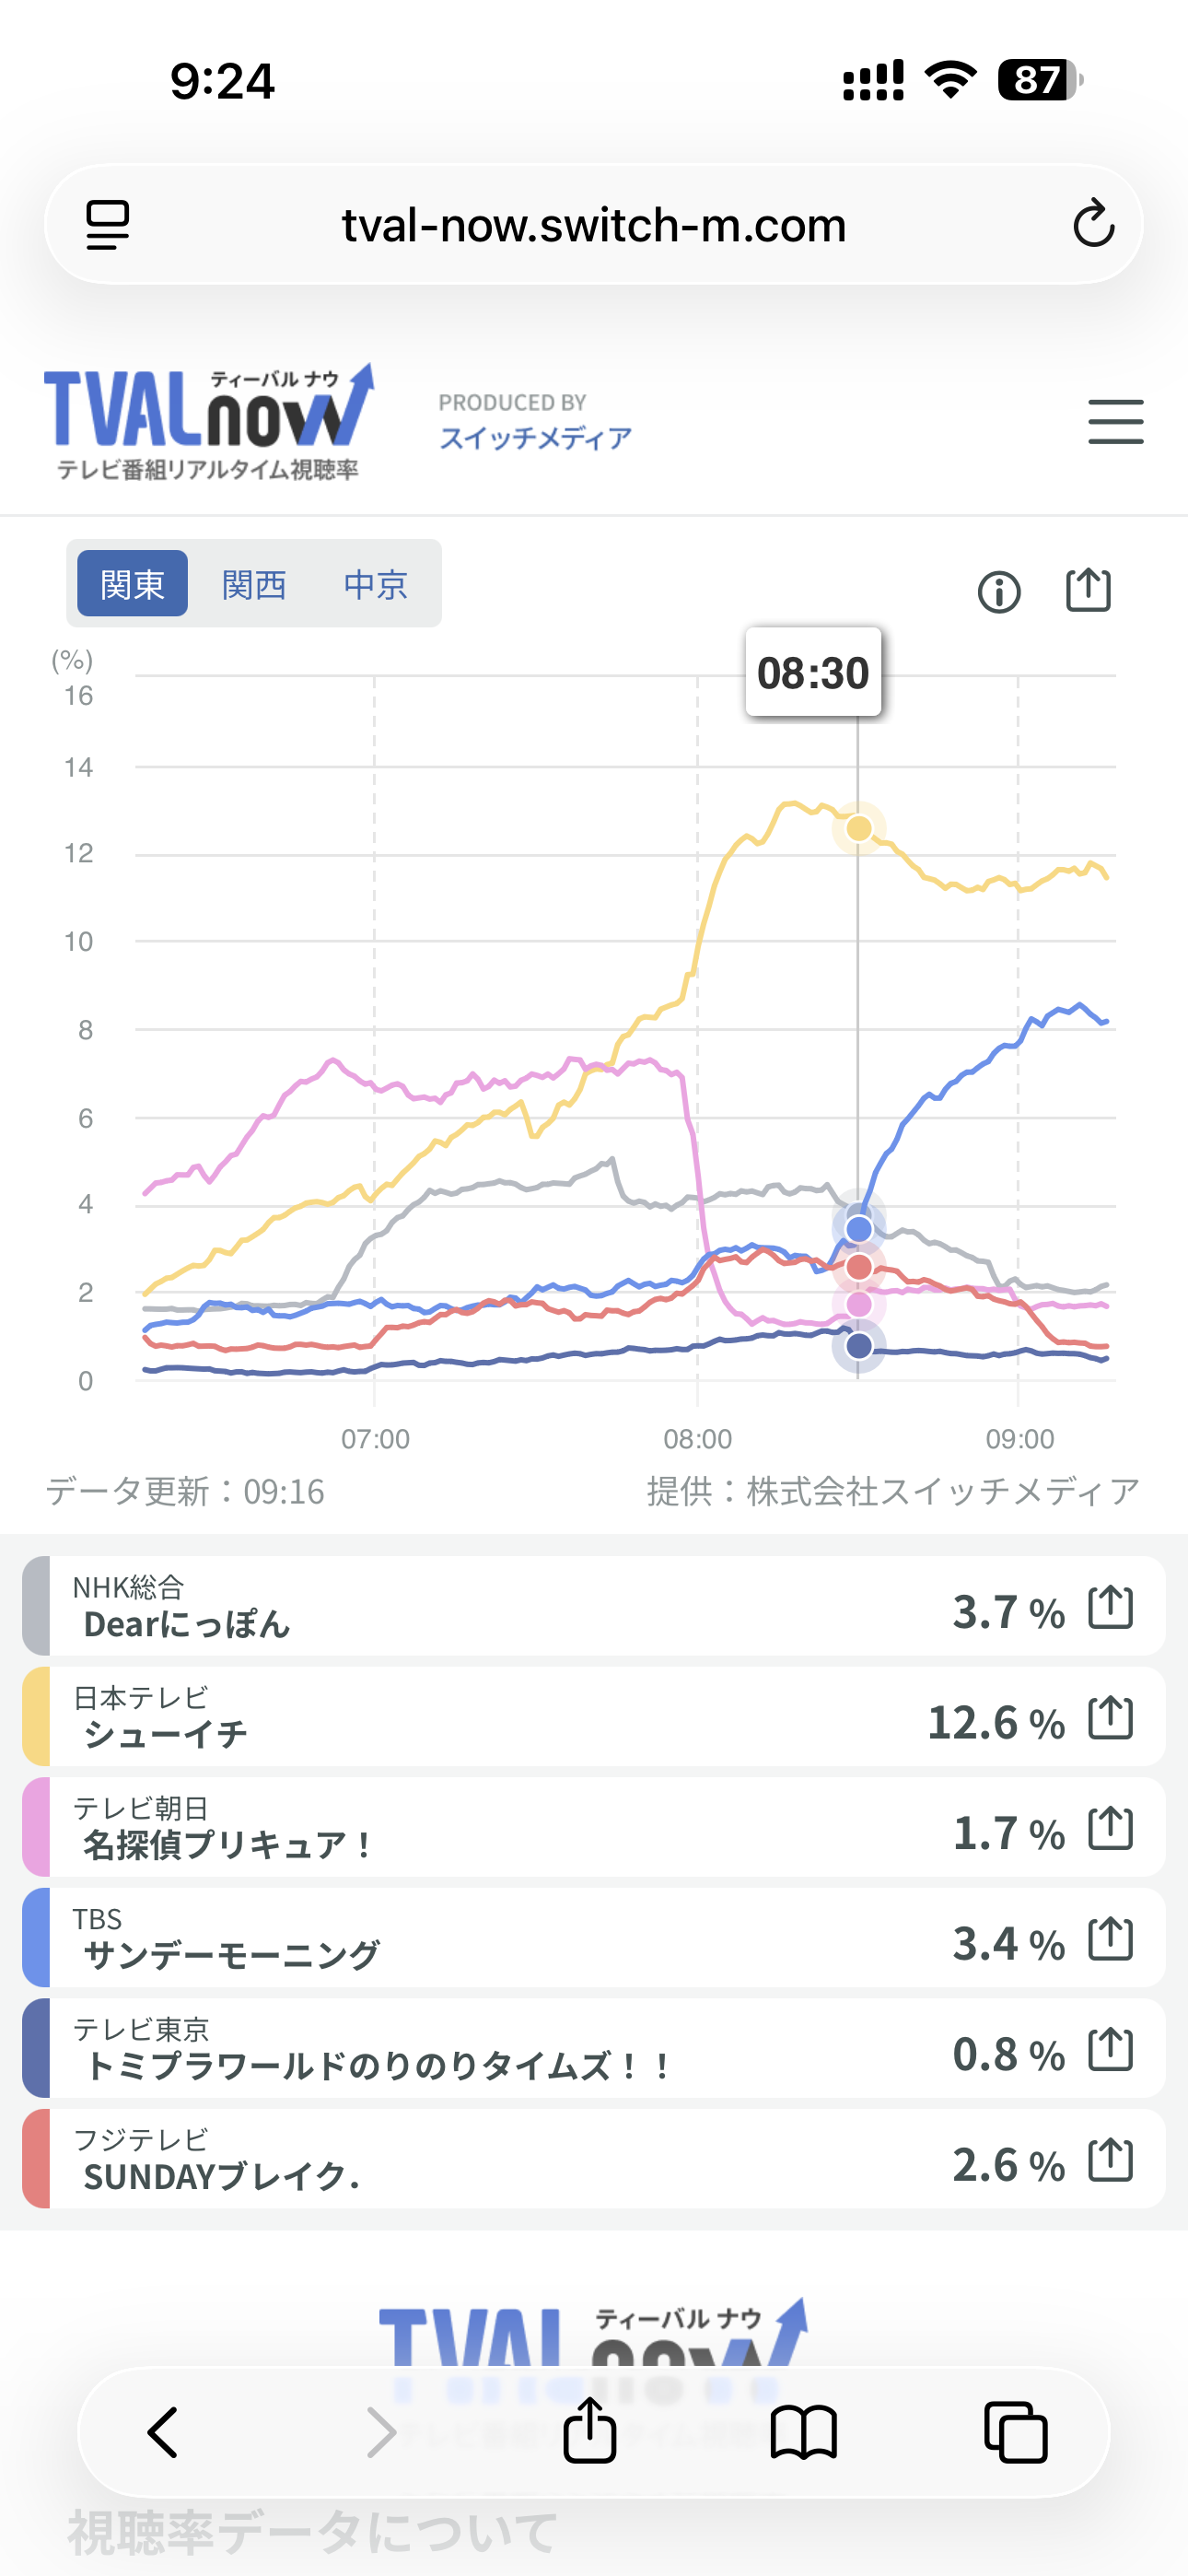Select the 関東 region tab
The width and height of the screenshot is (1188, 2576).
click(132, 584)
